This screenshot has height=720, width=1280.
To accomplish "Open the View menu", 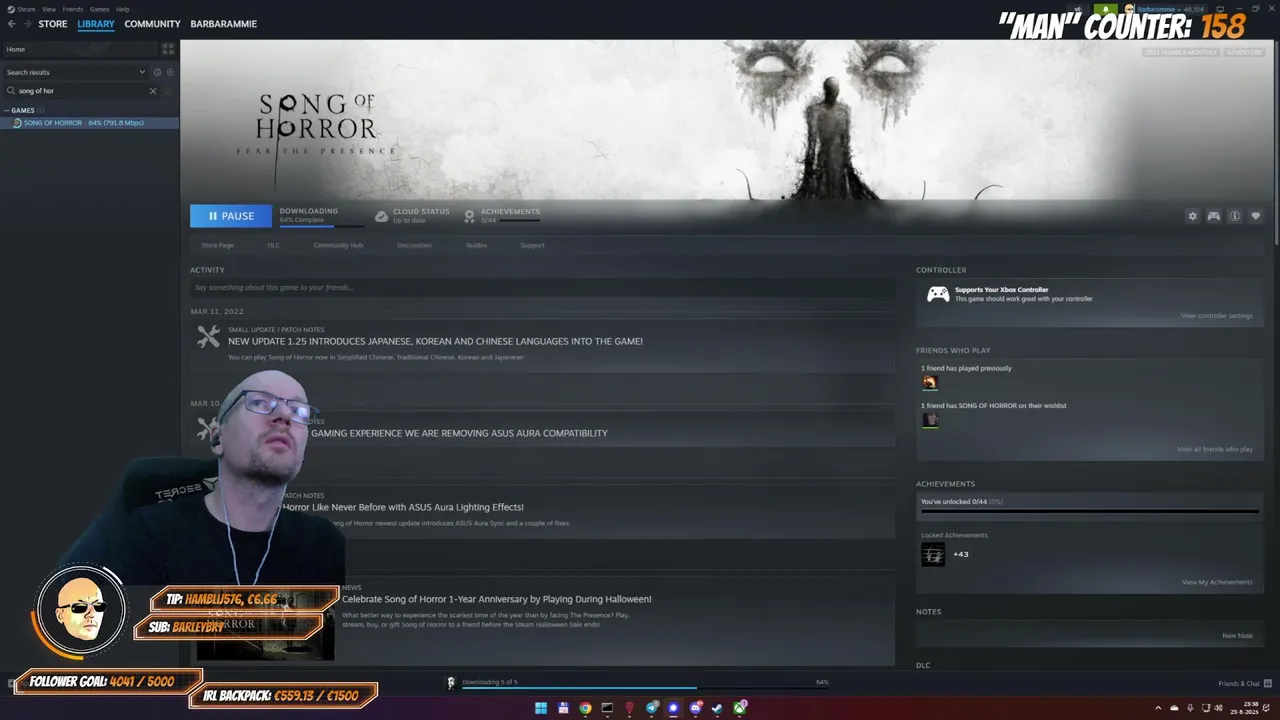I will click(x=48, y=9).
